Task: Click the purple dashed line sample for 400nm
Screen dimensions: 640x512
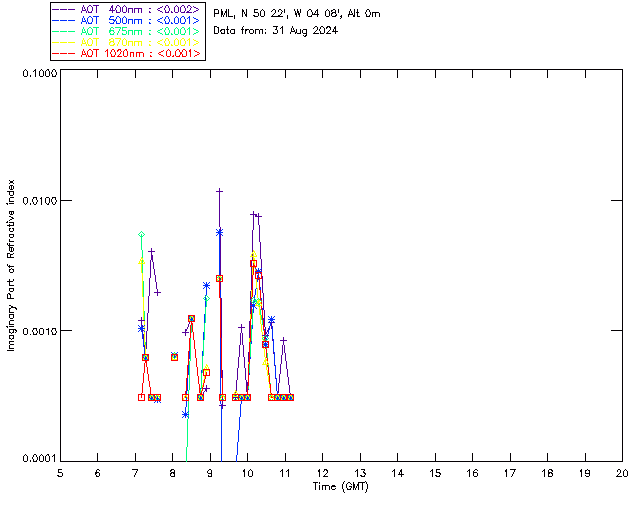Action: point(64,9)
